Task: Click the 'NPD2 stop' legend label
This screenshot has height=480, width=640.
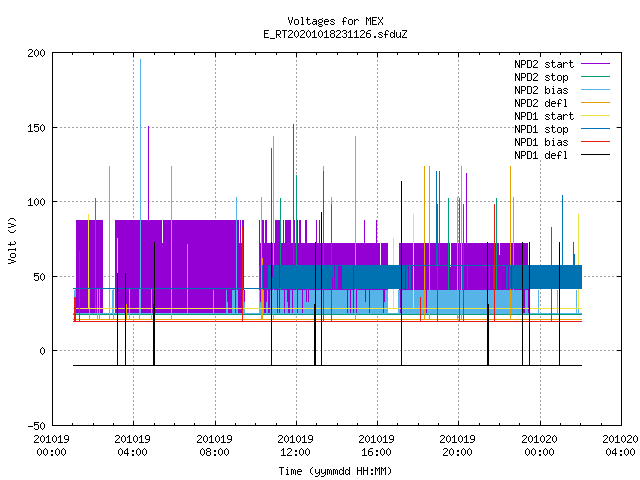Action: pos(541,77)
